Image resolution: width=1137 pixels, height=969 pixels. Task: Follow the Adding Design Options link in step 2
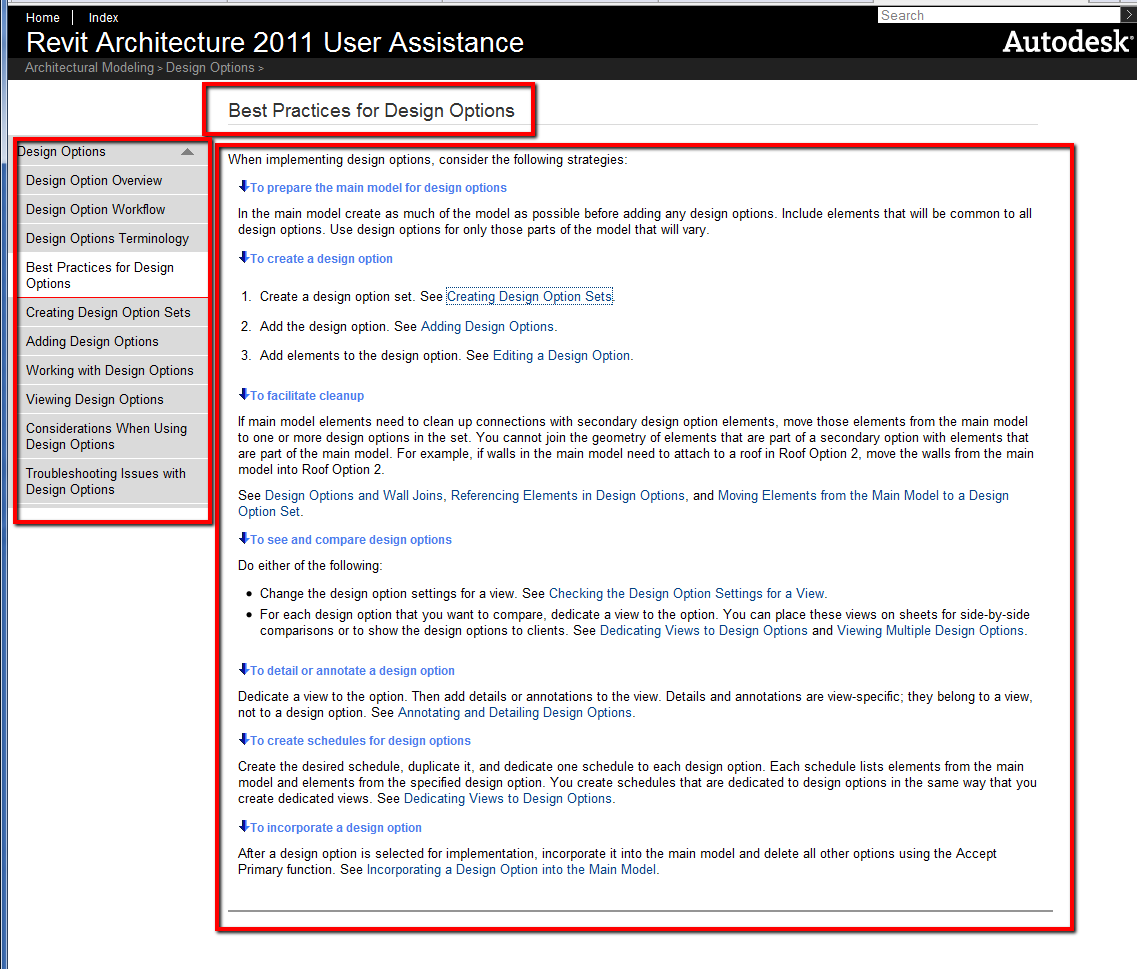coord(487,326)
